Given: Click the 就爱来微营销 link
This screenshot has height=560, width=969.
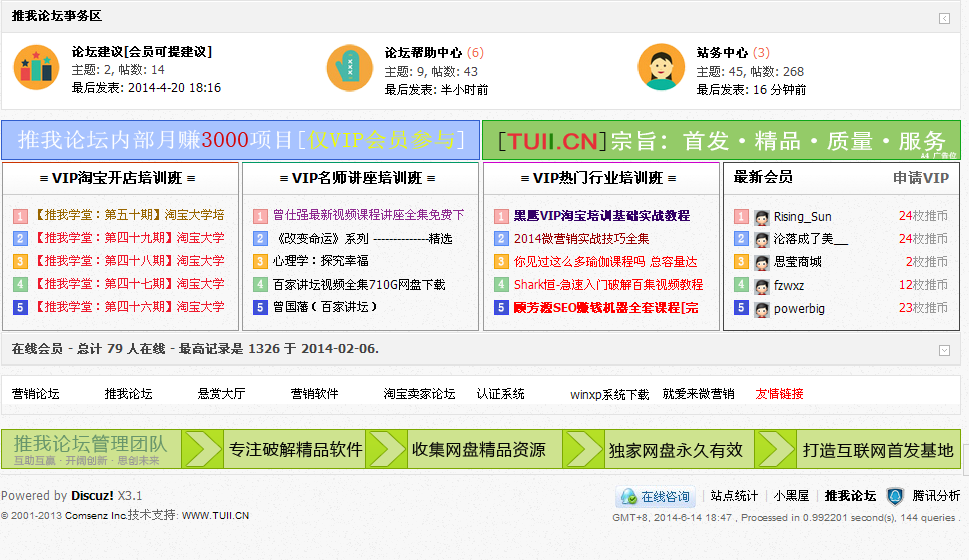Looking at the screenshot, I should (698, 394).
